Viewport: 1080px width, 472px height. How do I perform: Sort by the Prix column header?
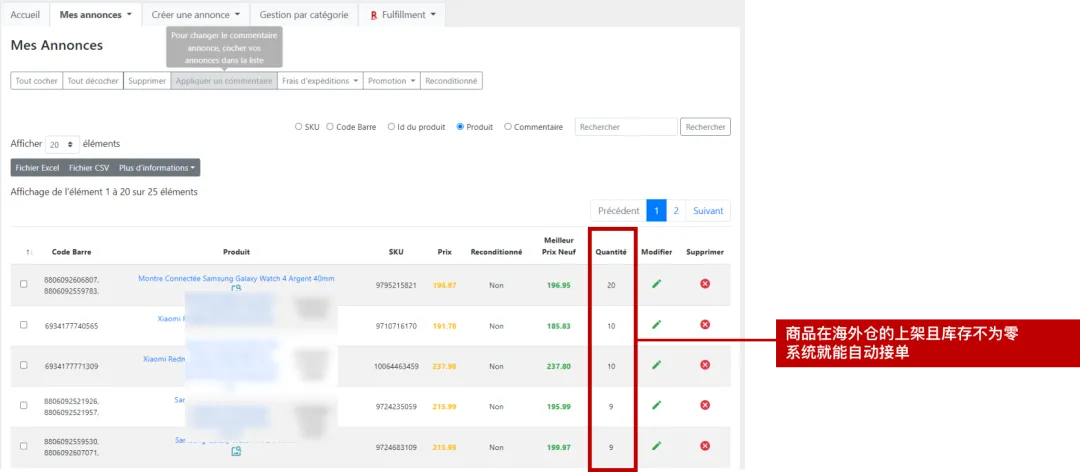[444, 252]
